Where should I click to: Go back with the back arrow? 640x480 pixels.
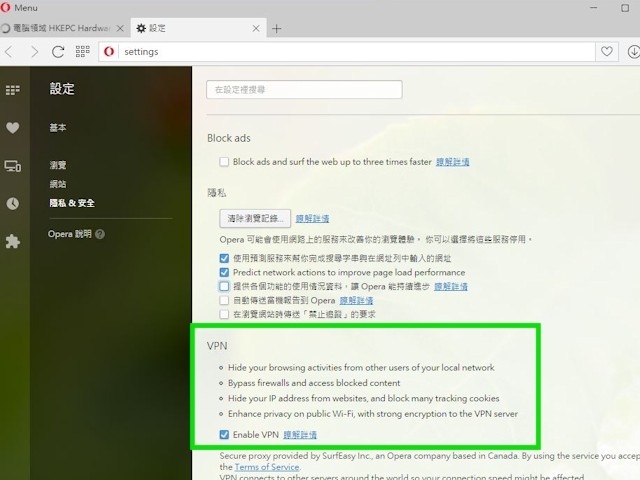tap(9, 52)
